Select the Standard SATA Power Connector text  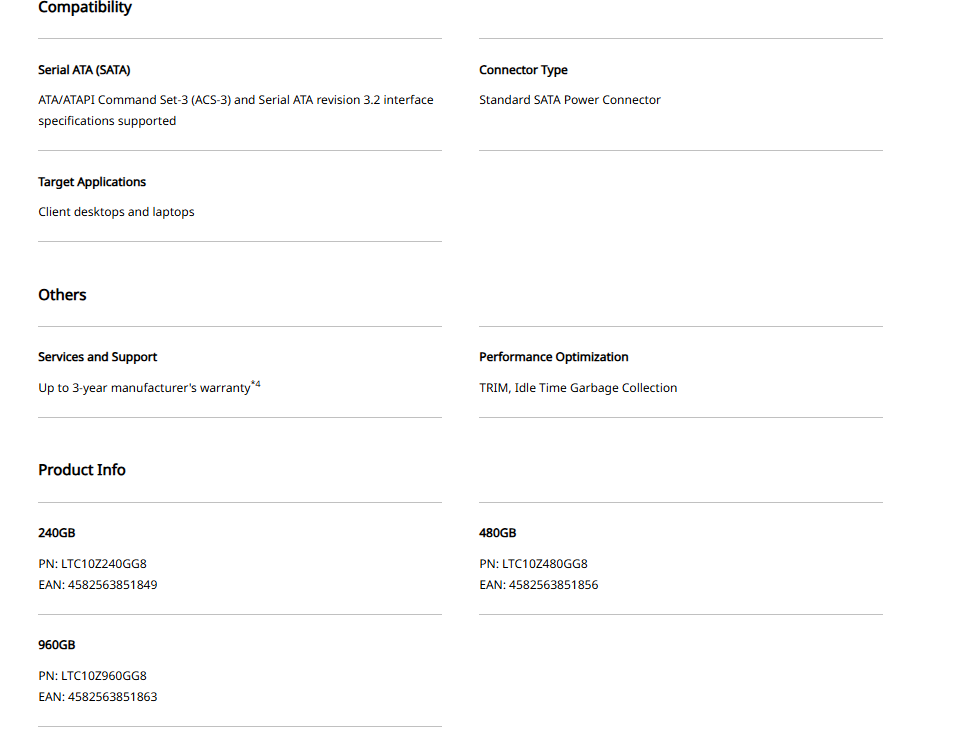pos(569,100)
